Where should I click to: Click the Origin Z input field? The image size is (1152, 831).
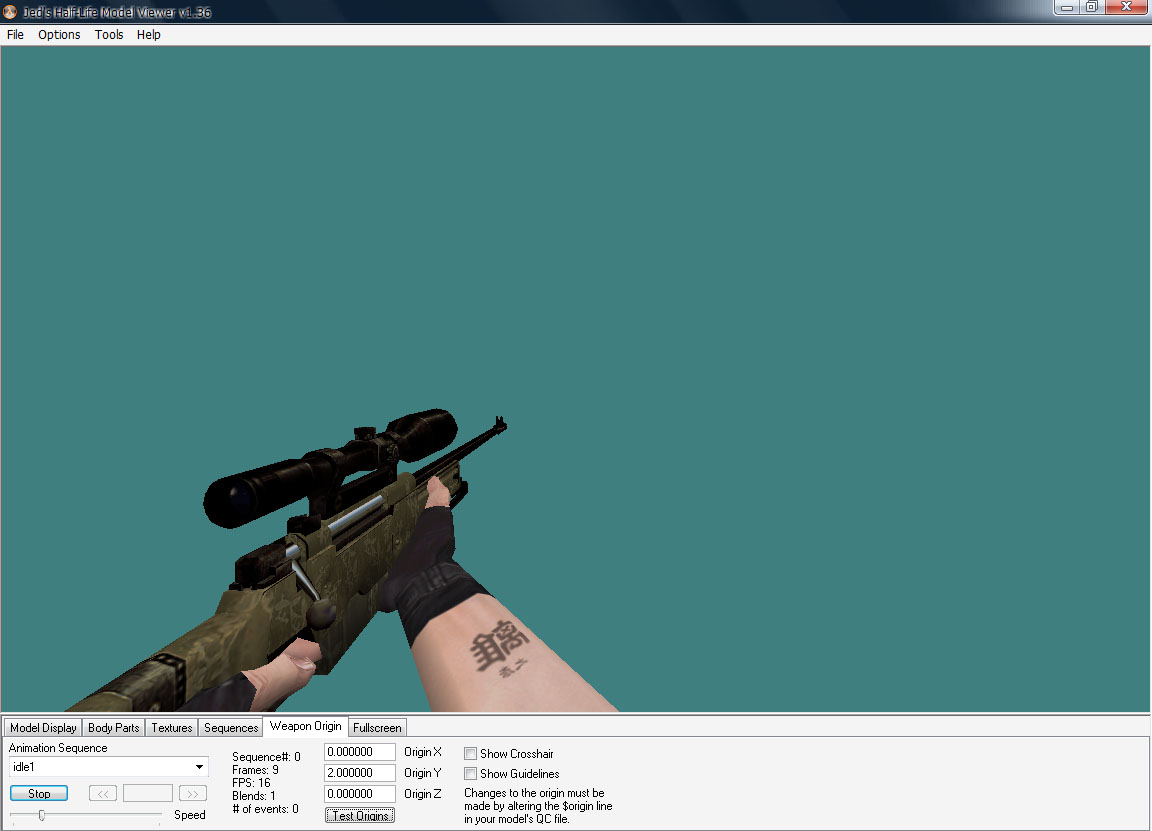tap(360, 794)
